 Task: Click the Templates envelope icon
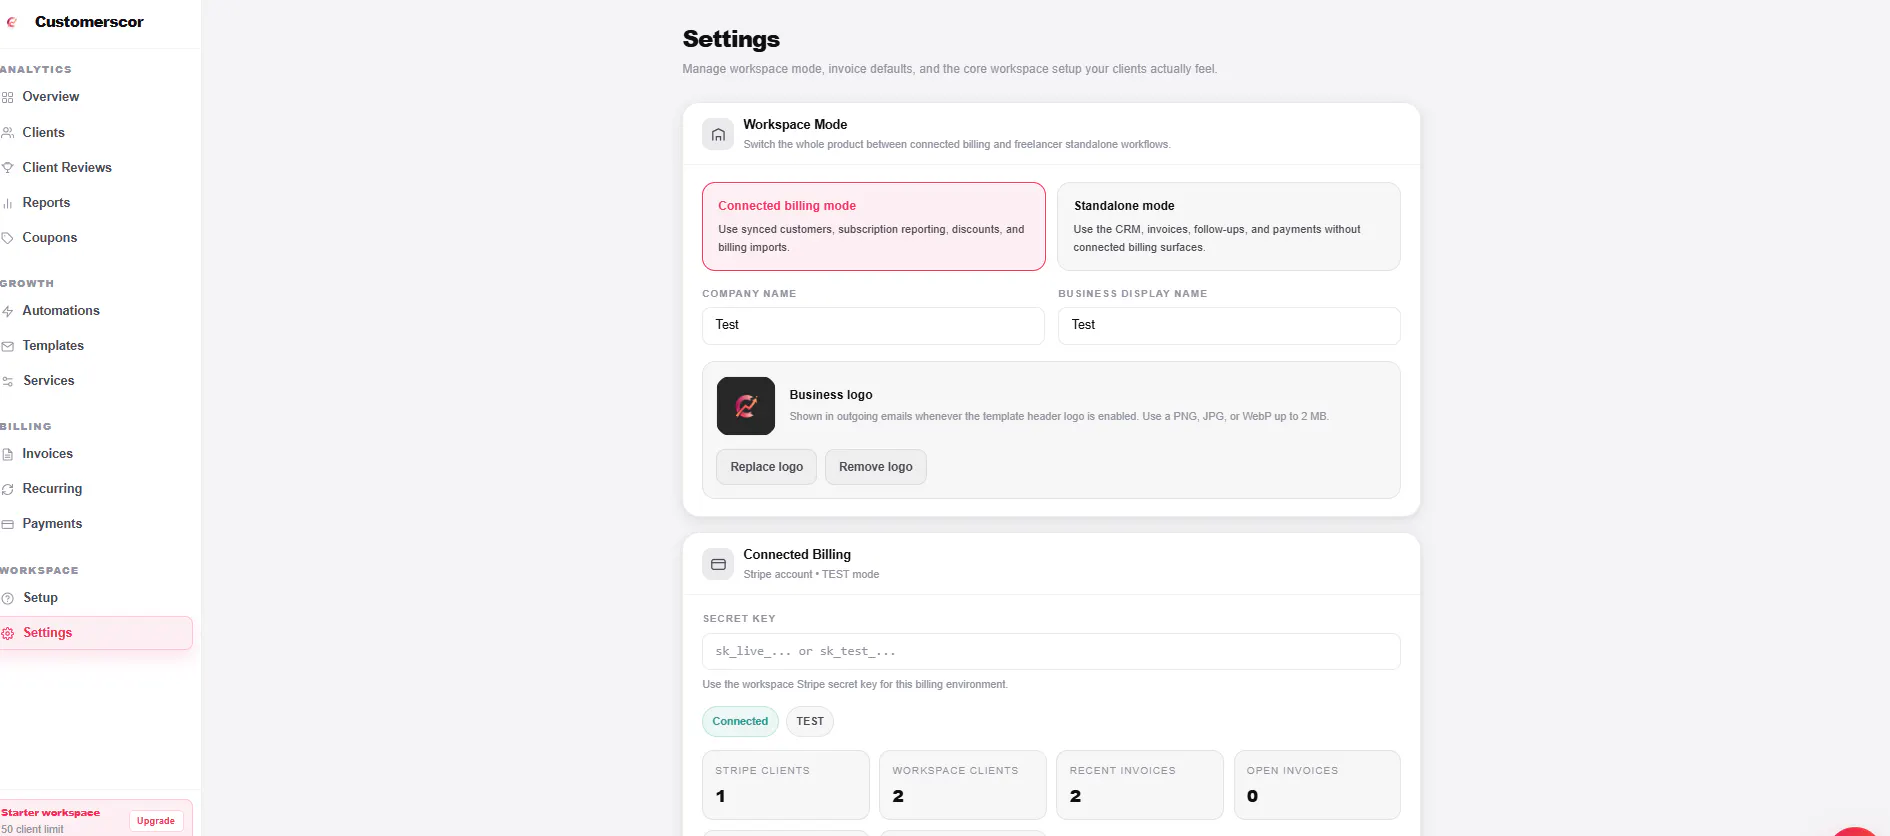pyautogui.click(x=8, y=346)
